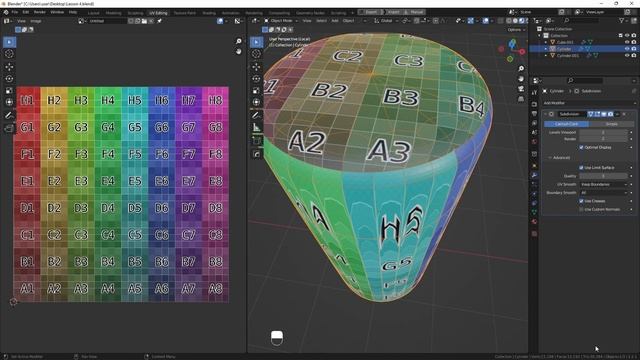Toggle Collection visibility eye icon
Screen dimensions: 640x360
[x=627, y=36]
